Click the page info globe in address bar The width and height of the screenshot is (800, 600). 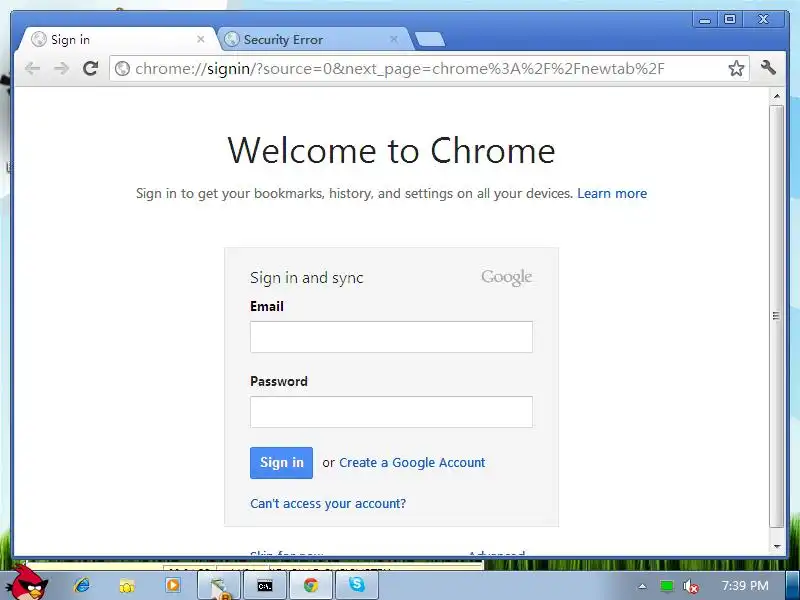coord(122,68)
